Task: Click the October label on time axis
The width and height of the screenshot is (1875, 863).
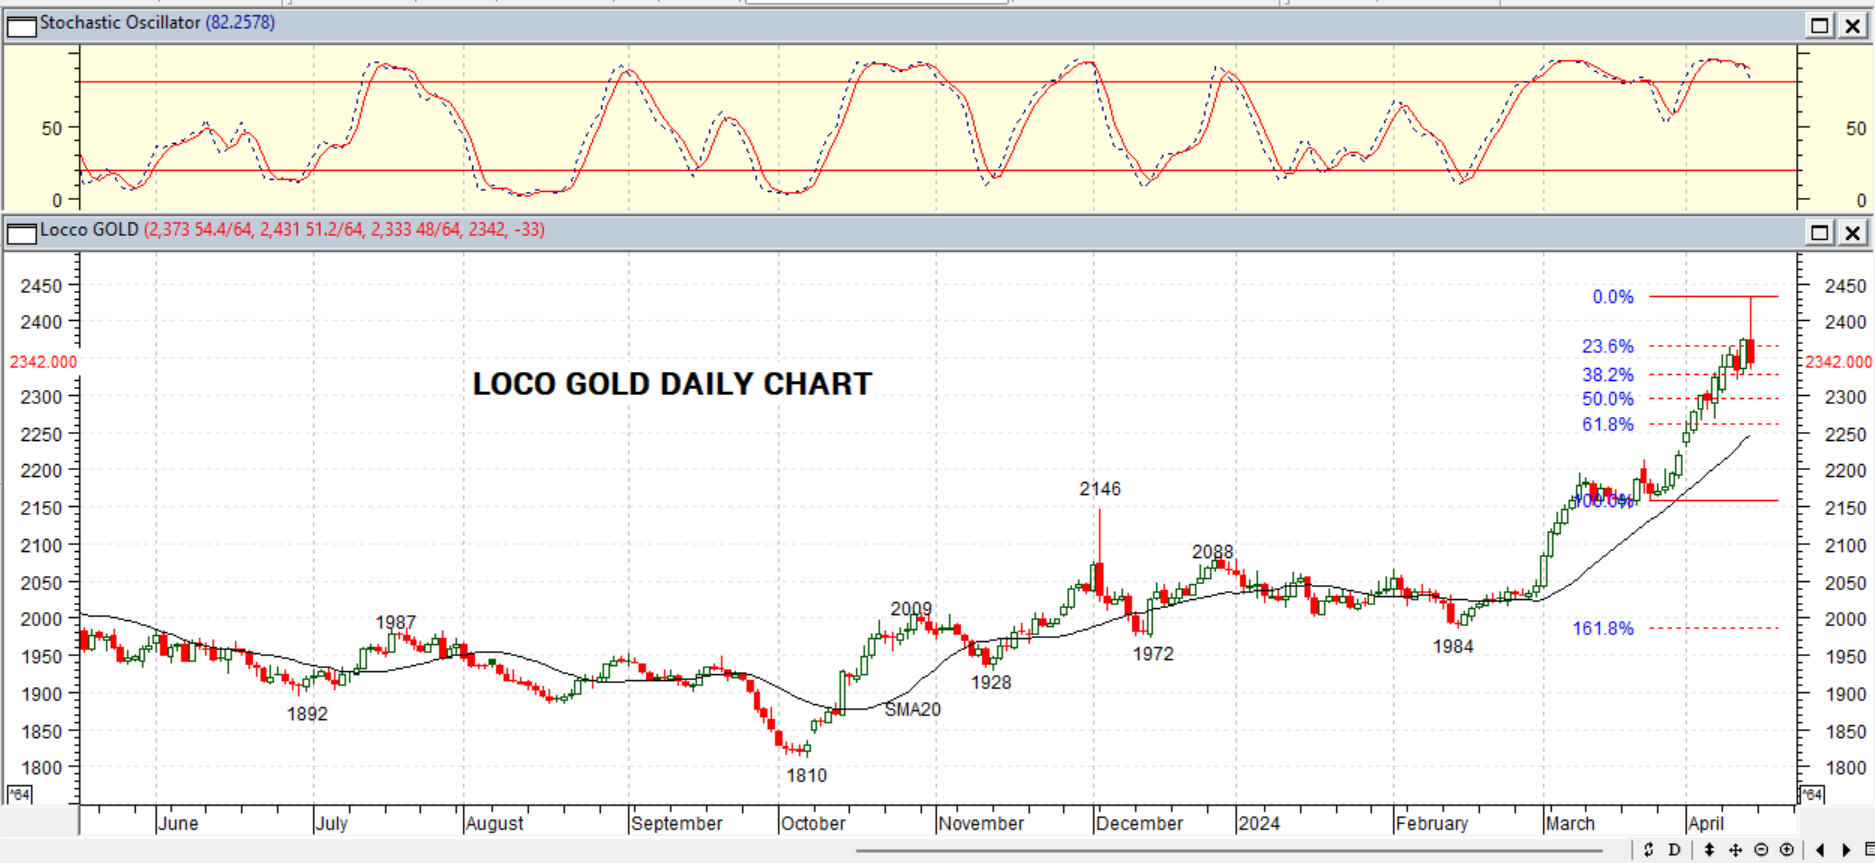Action: [813, 823]
